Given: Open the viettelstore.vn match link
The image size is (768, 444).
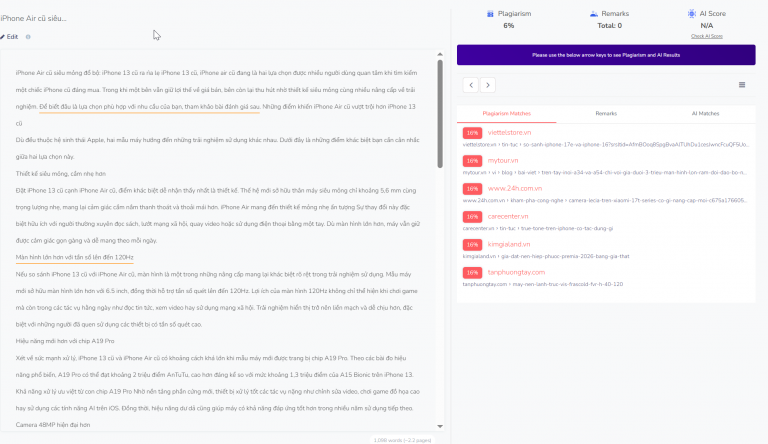Looking at the screenshot, I should click(509, 133).
